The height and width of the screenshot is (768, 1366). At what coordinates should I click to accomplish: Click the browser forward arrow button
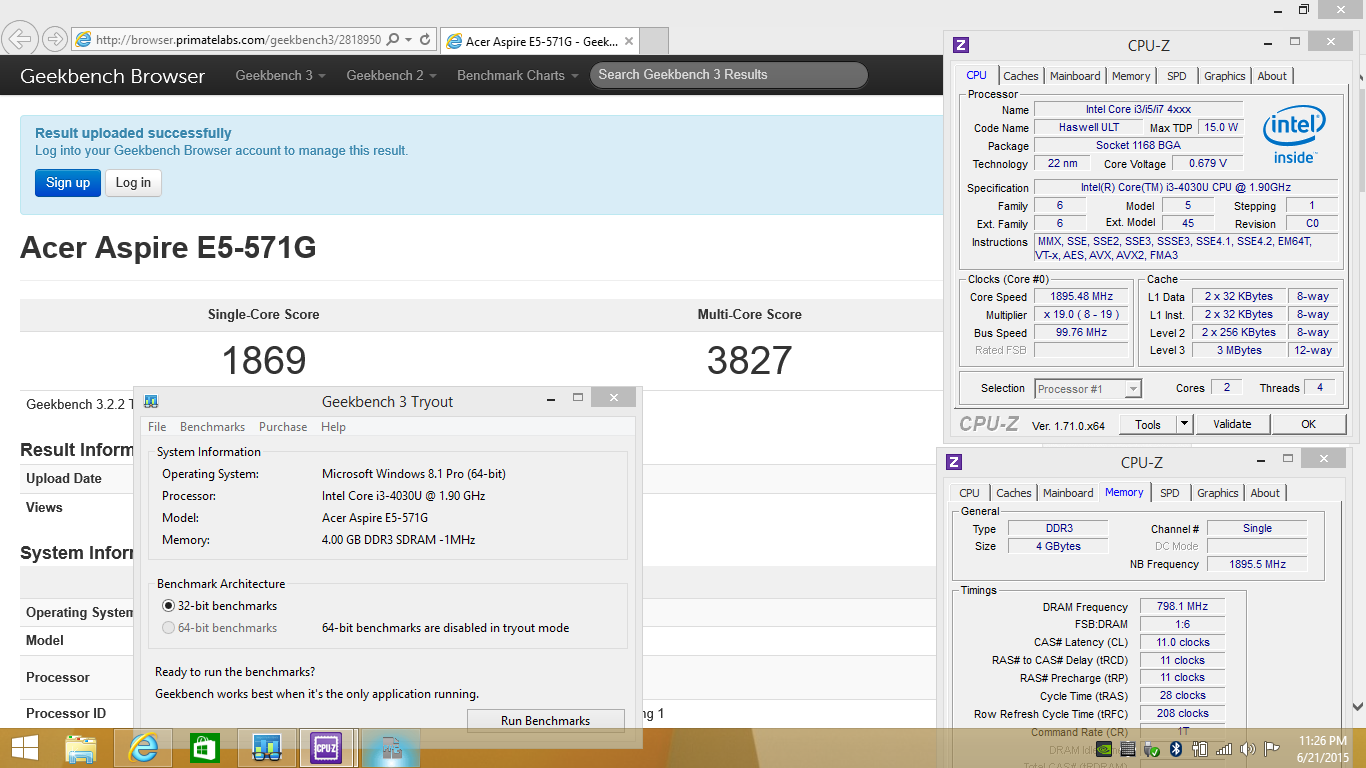click(x=55, y=39)
